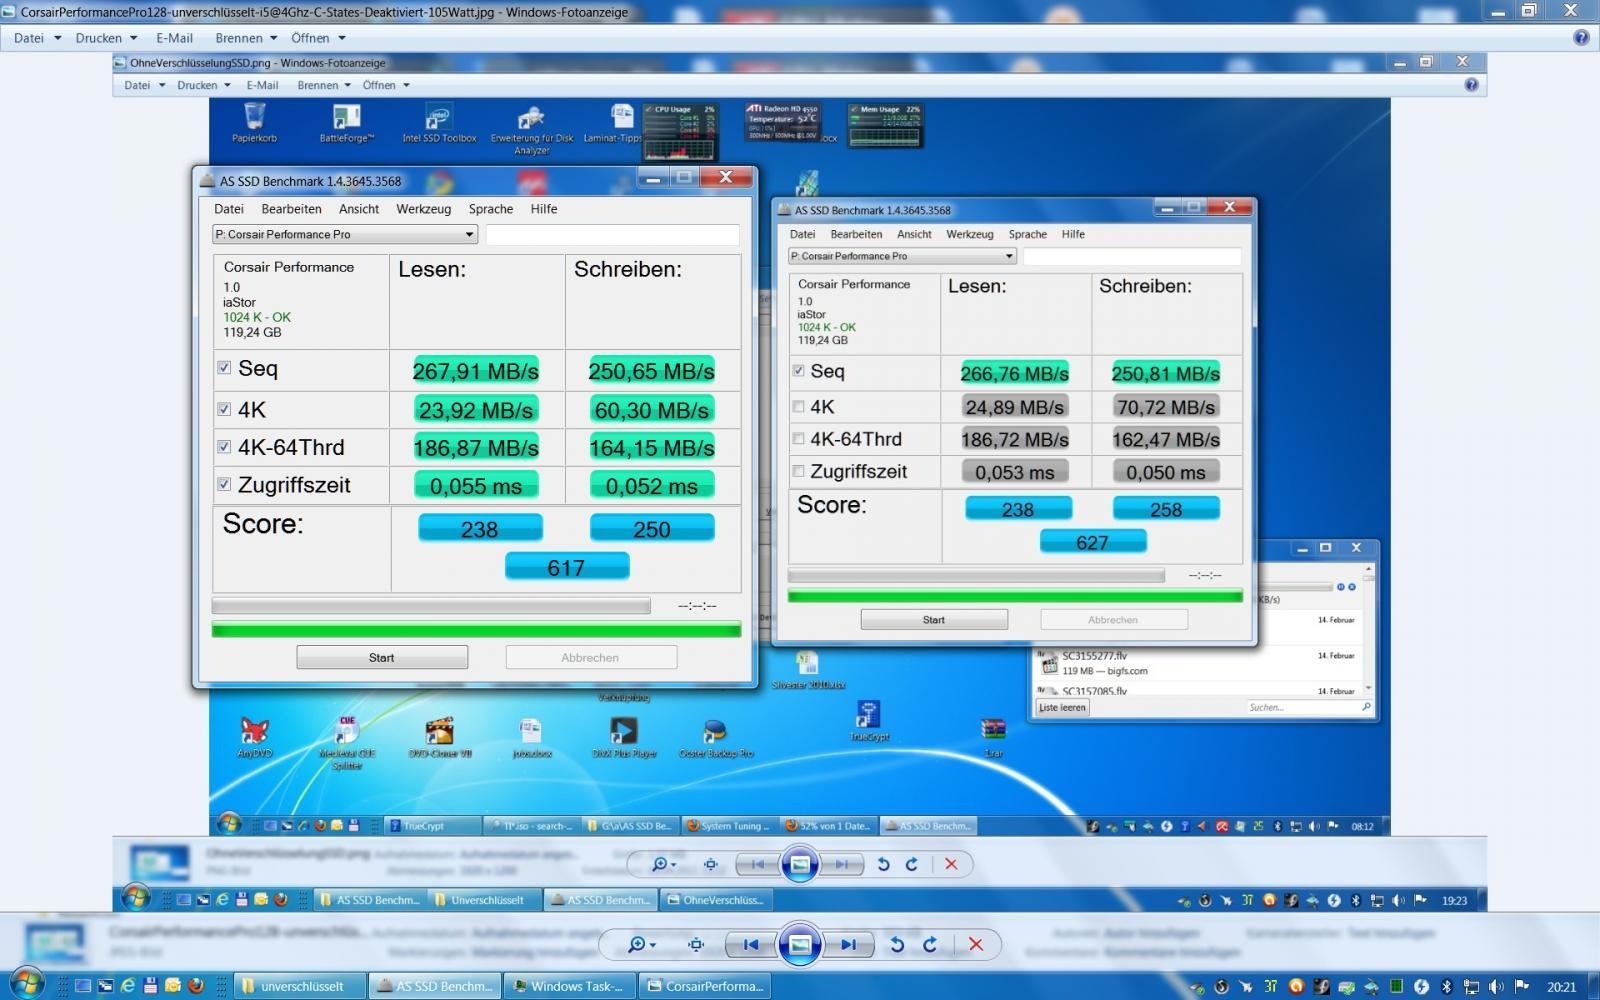Click E-Mail in the outer viewer toolbar
The width and height of the screenshot is (1600, 1000).
tap(174, 38)
